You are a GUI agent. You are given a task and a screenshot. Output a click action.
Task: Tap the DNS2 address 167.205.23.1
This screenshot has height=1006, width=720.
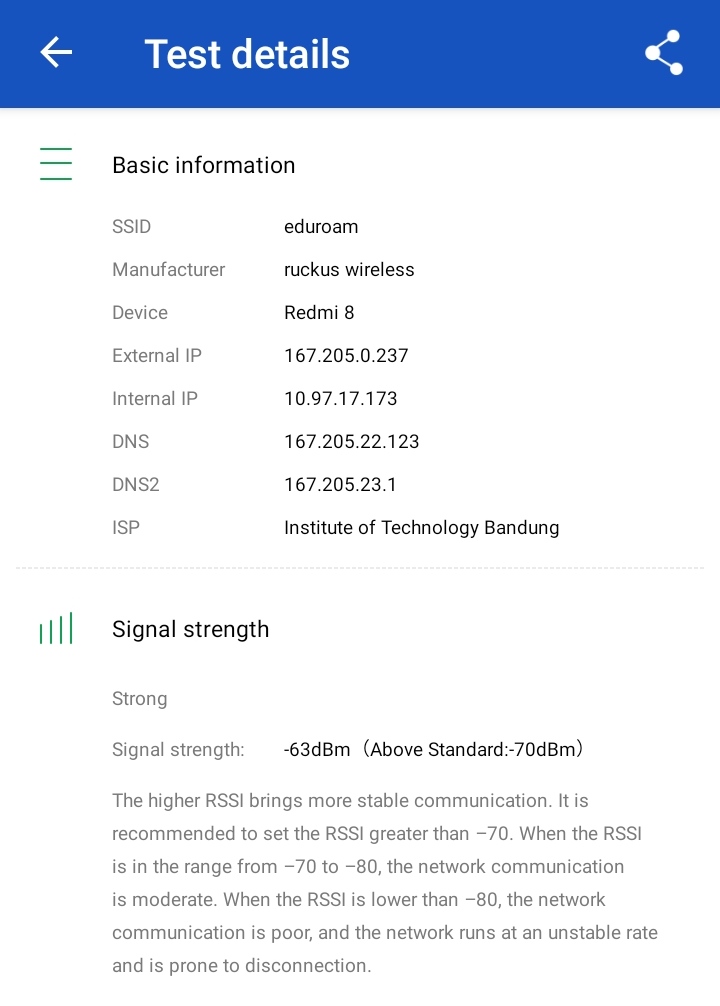click(340, 485)
